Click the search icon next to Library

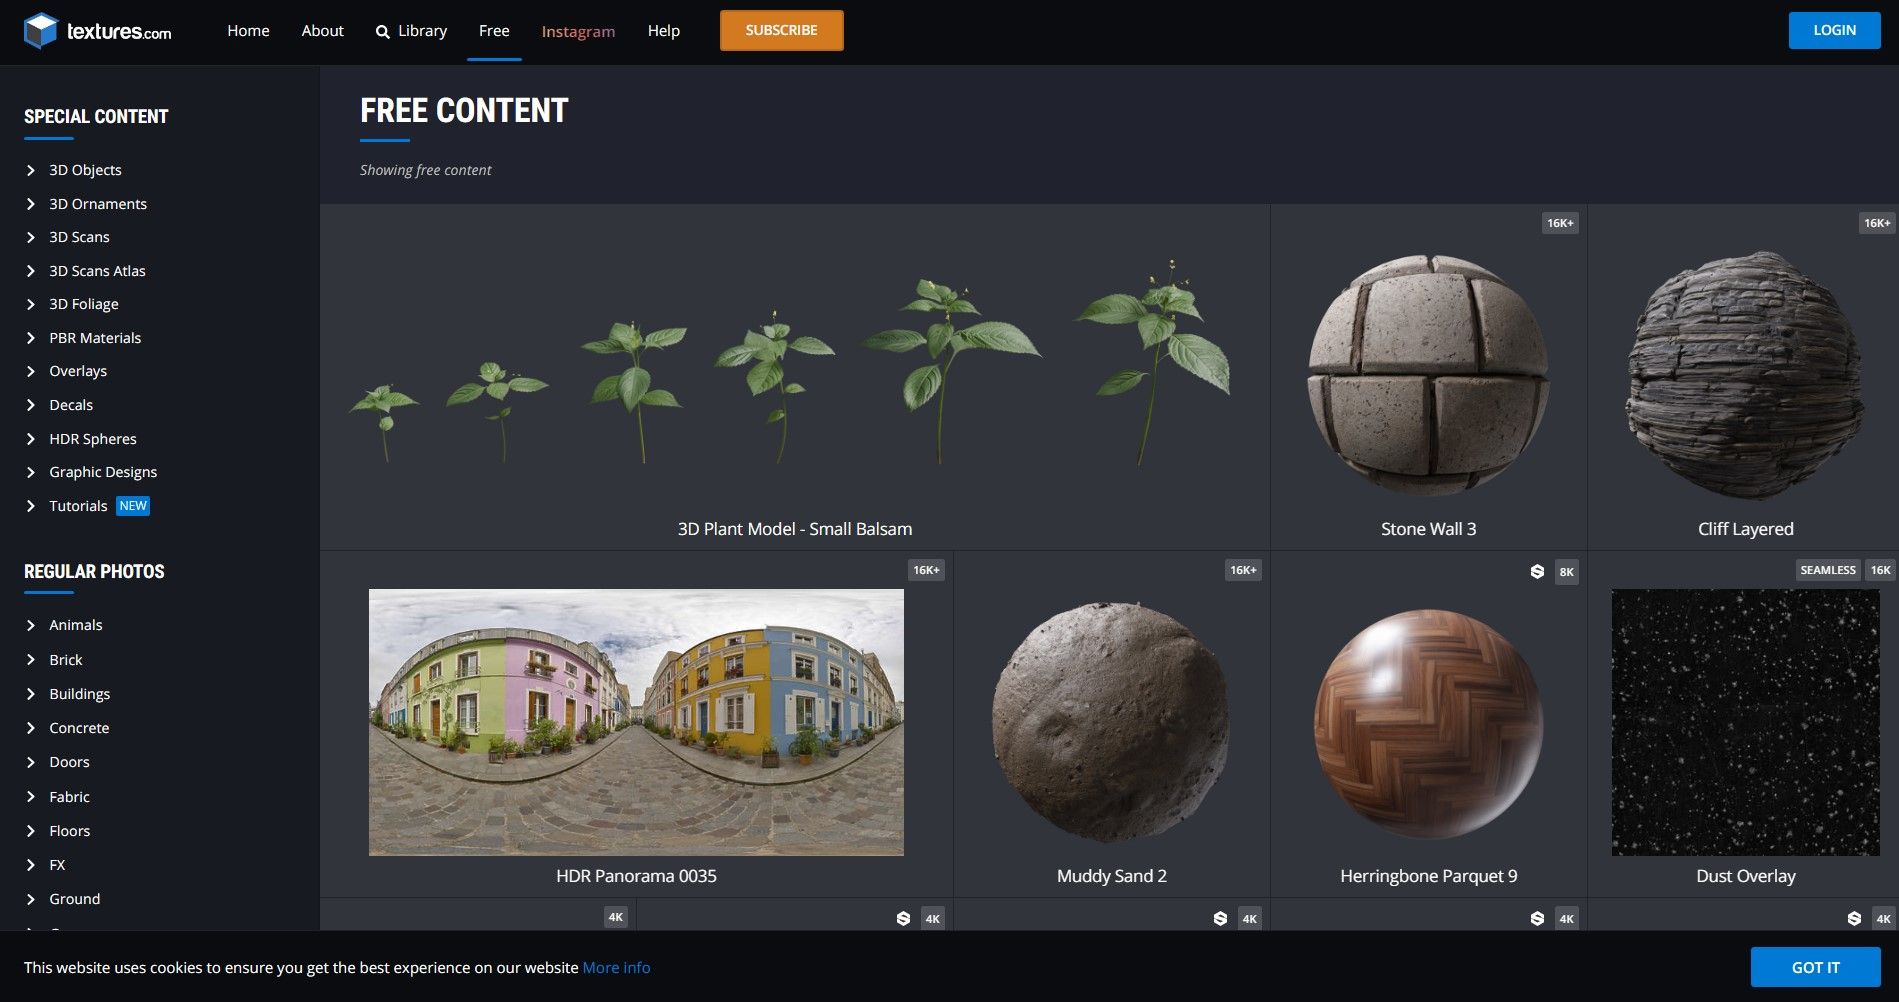pyautogui.click(x=382, y=31)
